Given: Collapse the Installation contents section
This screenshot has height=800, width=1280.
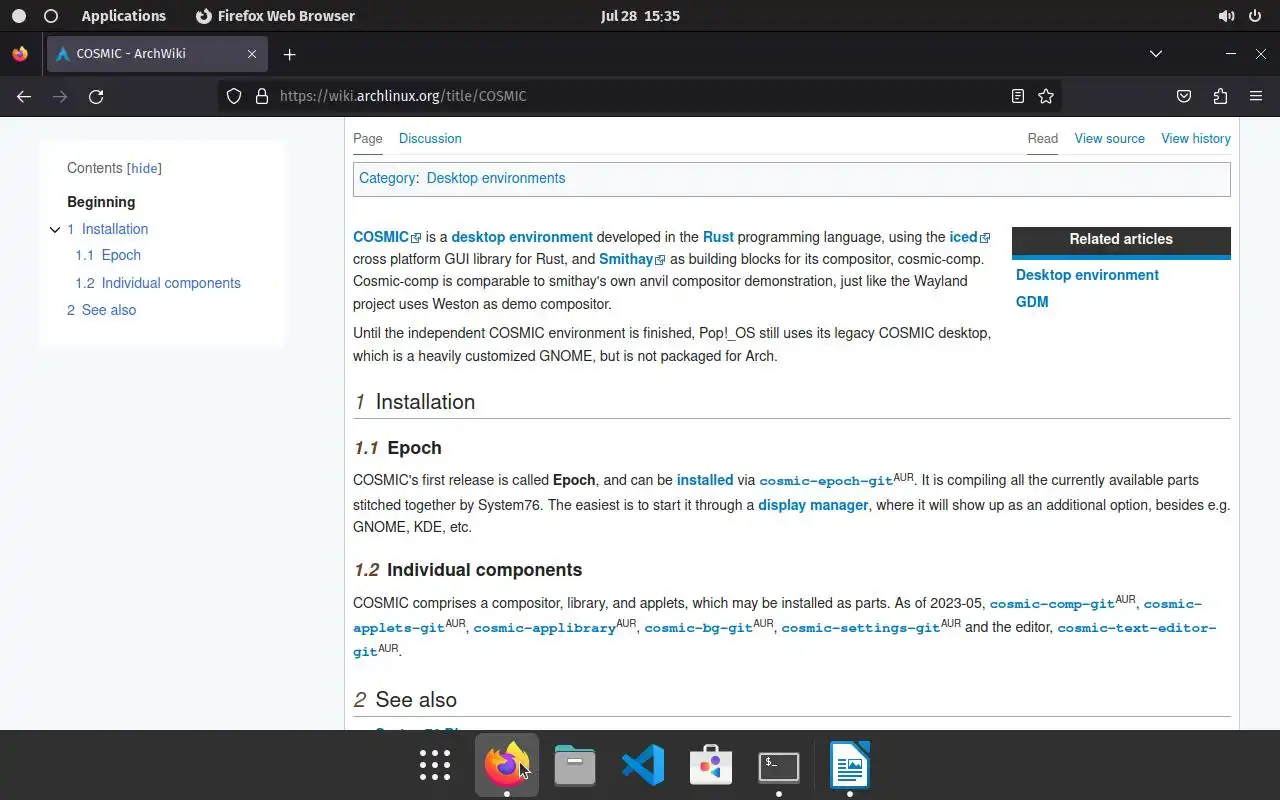Looking at the screenshot, I should point(55,230).
